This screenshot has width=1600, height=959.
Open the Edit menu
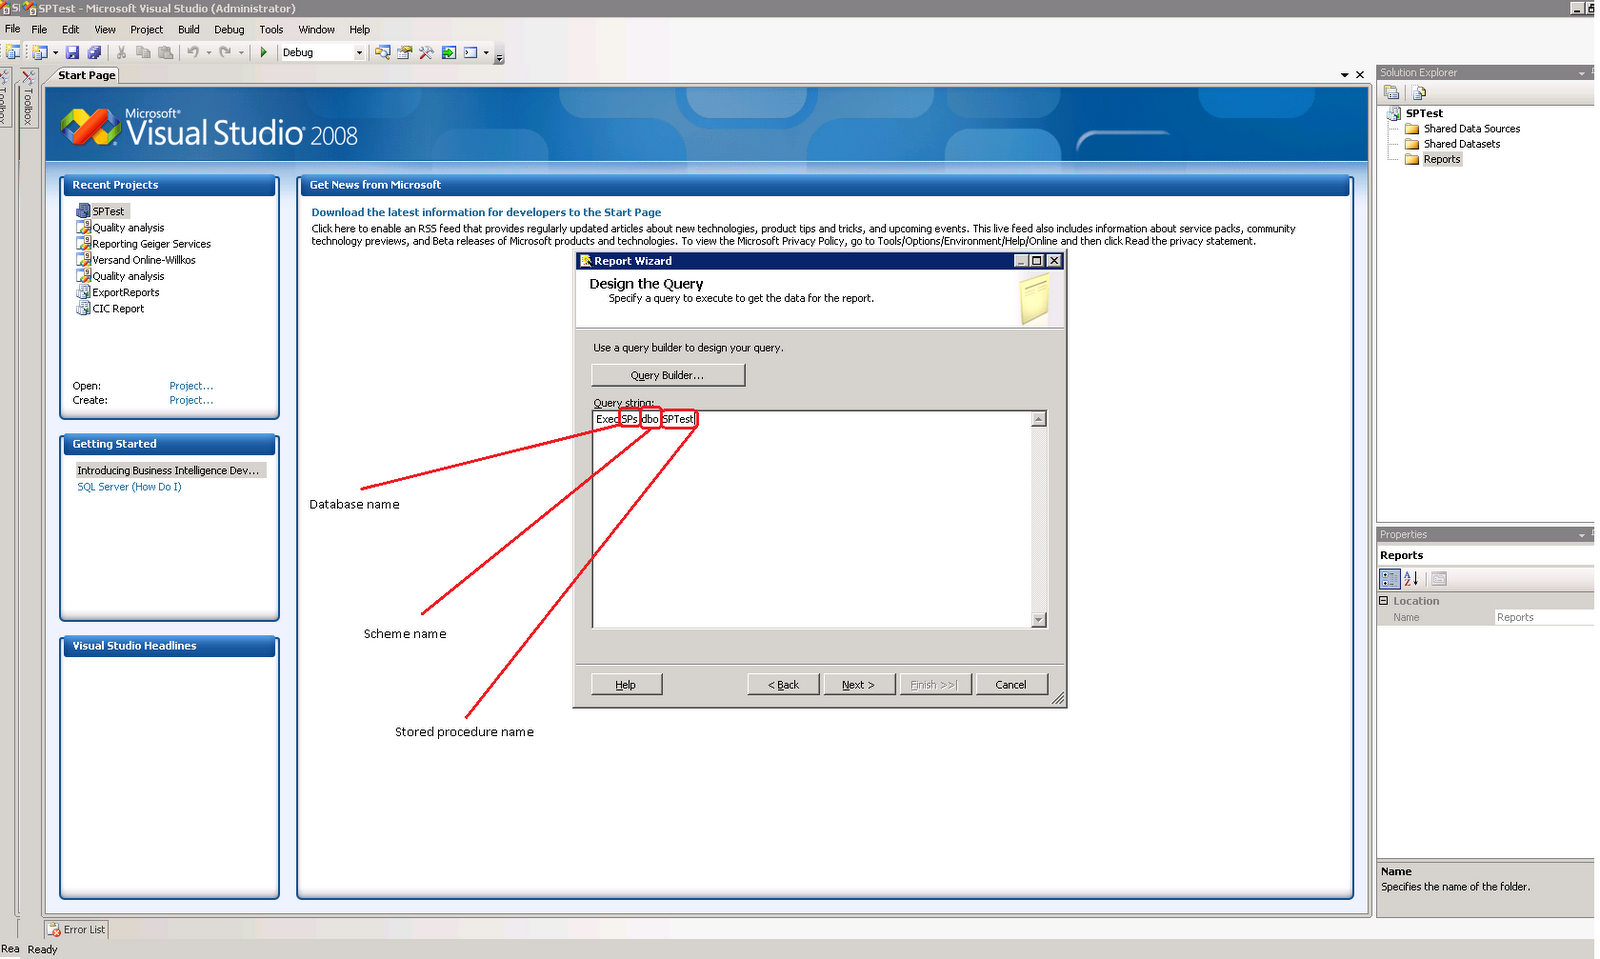(70, 30)
